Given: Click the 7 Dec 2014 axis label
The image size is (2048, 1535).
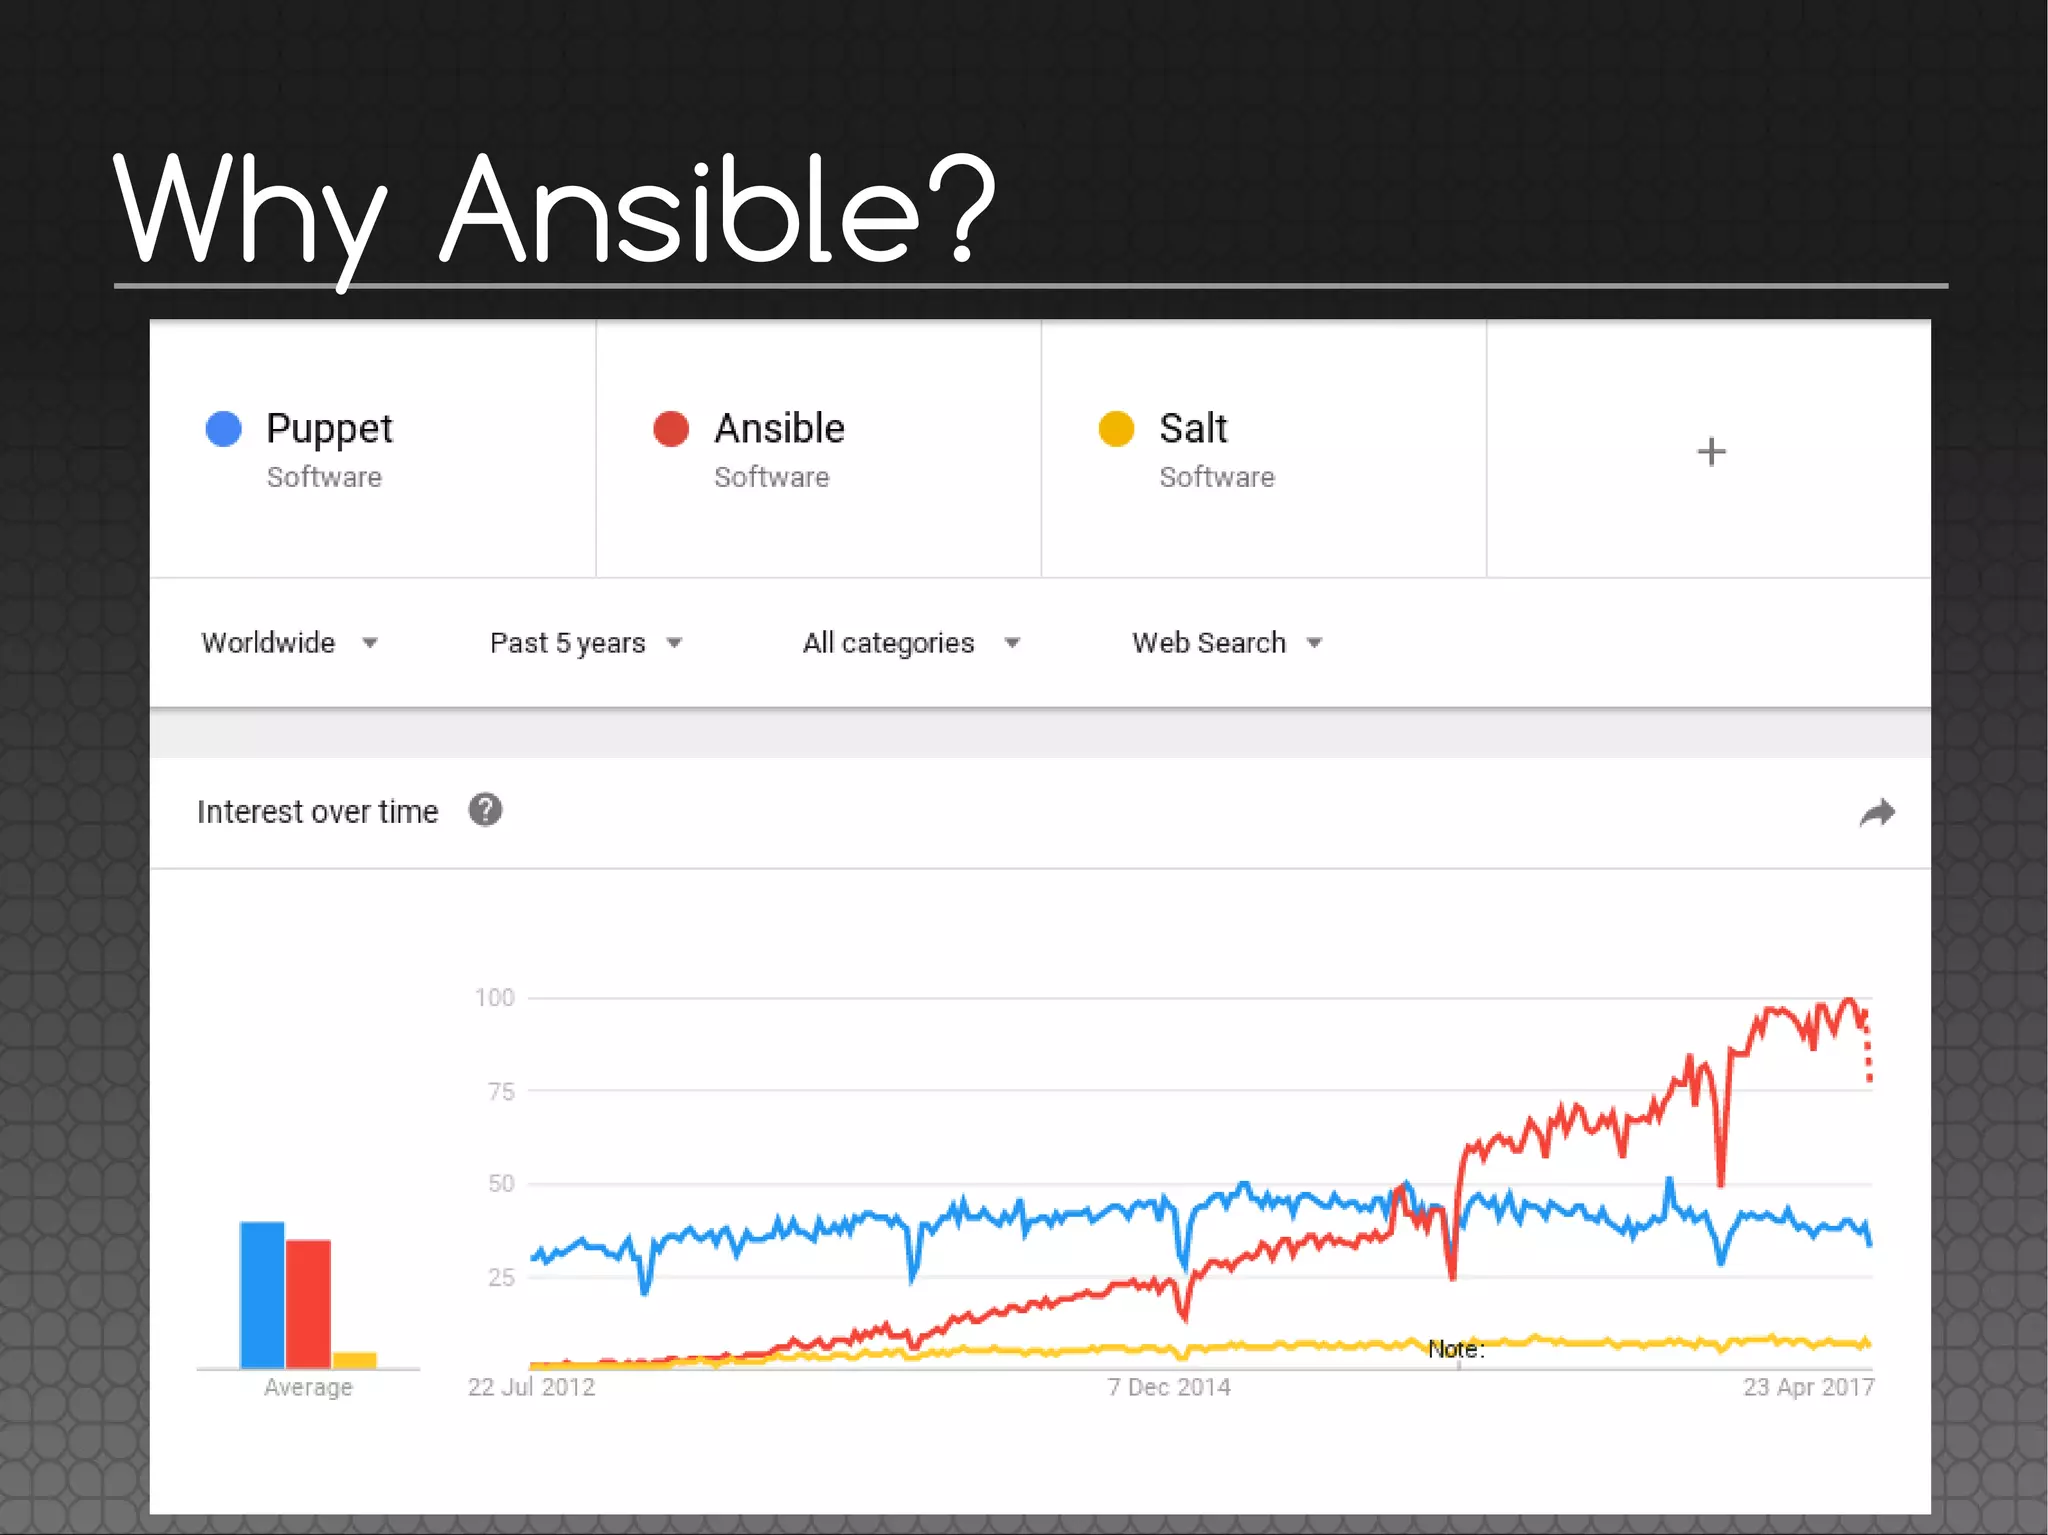Looking at the screenshot, I should coord(1169,1387).
